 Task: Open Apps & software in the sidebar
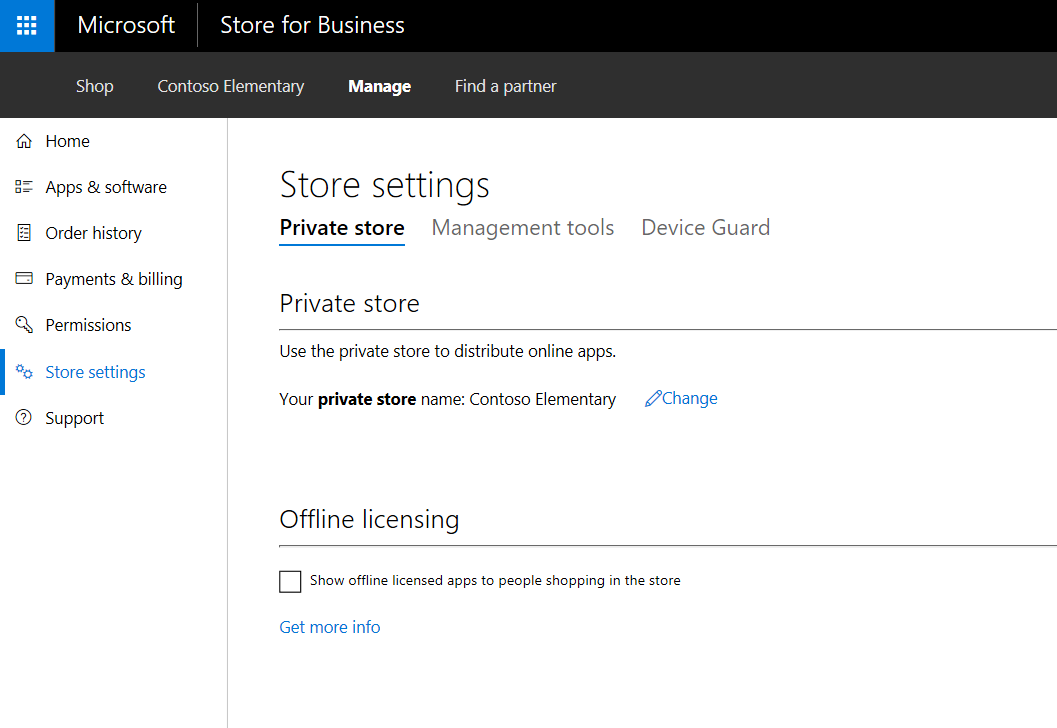click(106, 187)
